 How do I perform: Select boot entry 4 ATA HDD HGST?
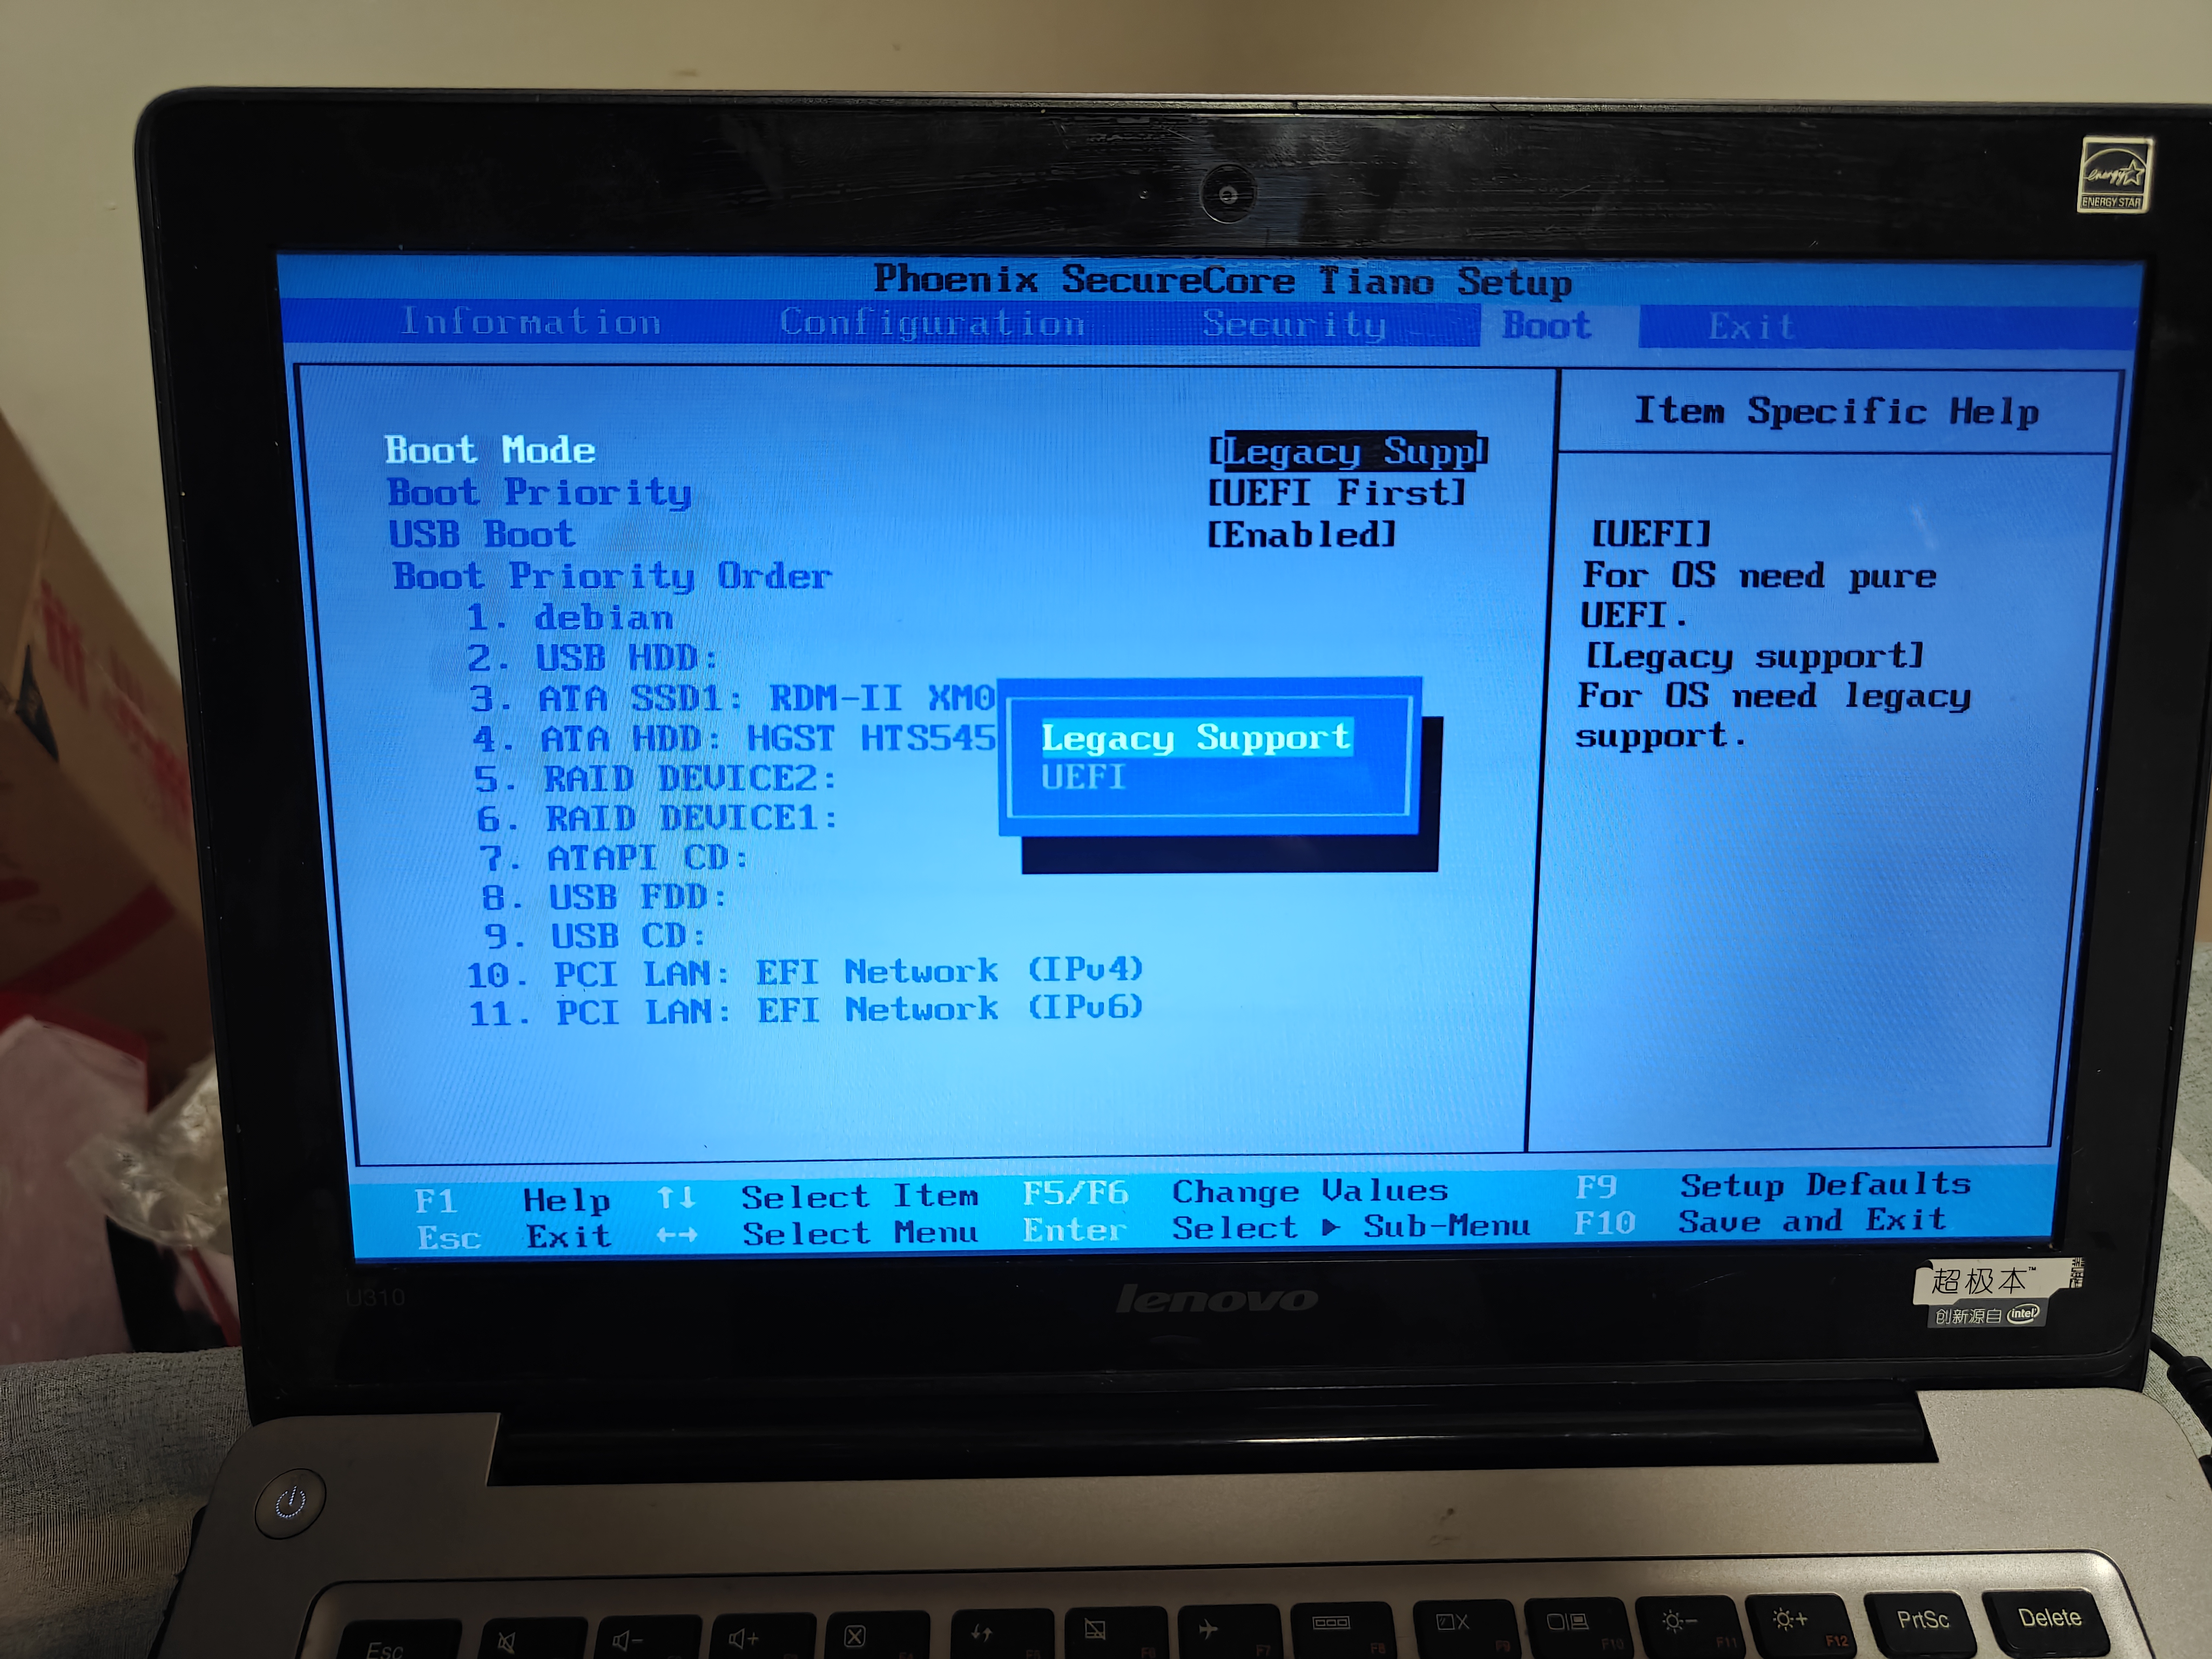coord(734,739)
